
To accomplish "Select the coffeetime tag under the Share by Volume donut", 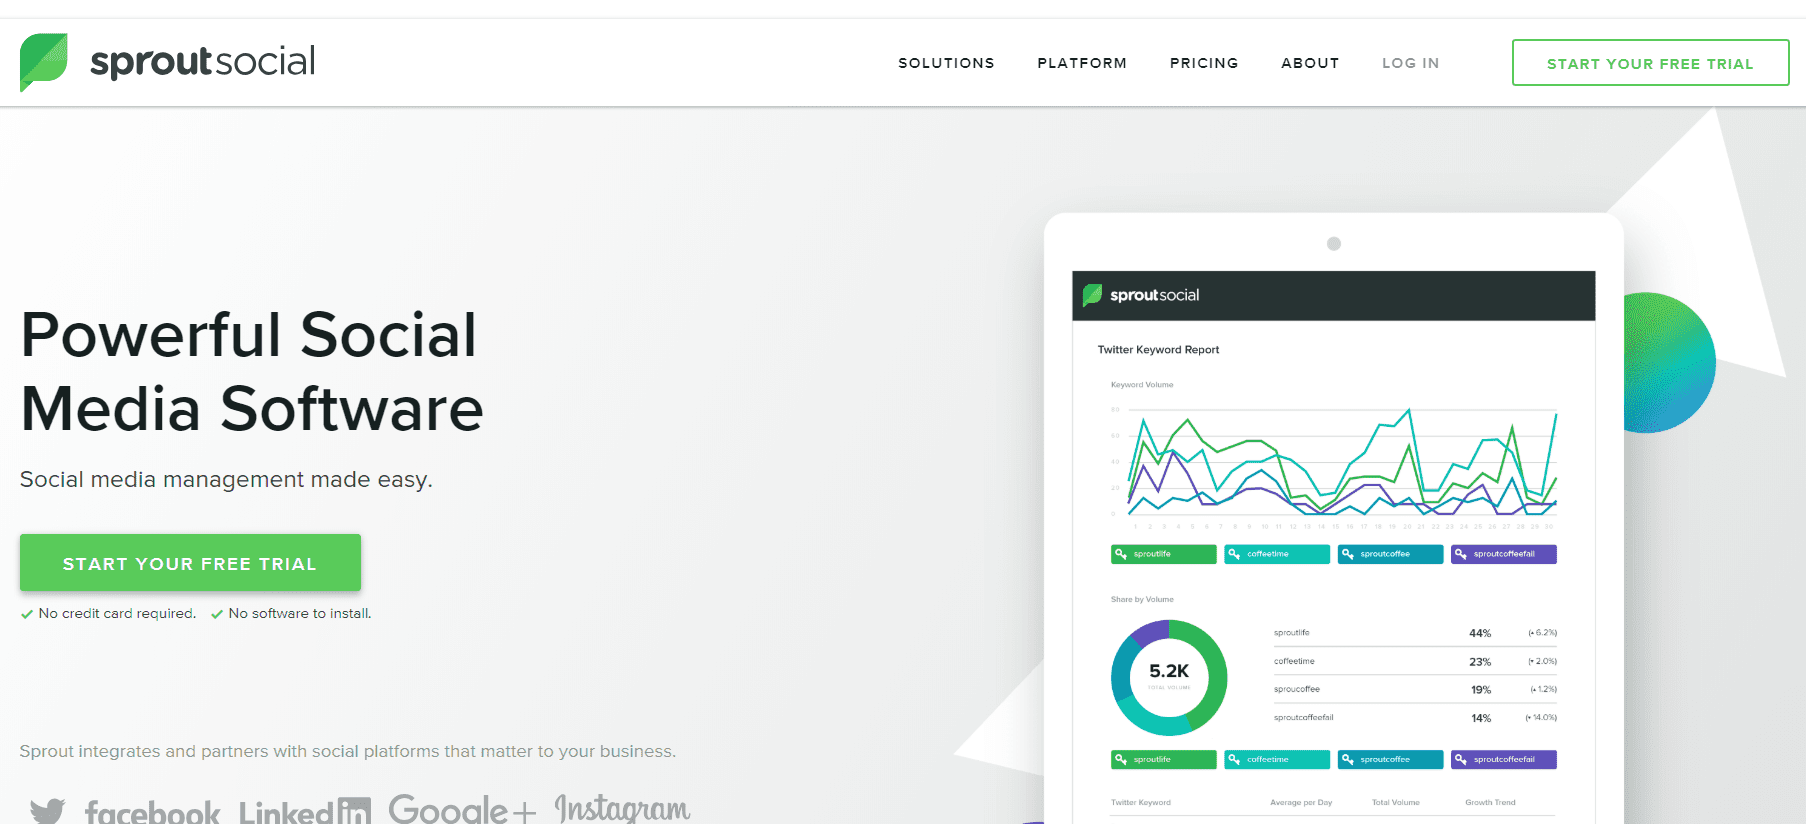I will [1277, 760].
